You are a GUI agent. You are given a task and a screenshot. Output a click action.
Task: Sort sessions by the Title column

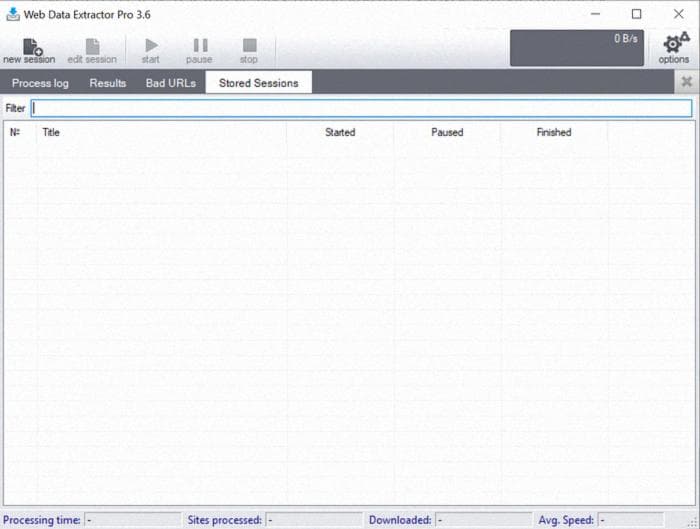161,133
